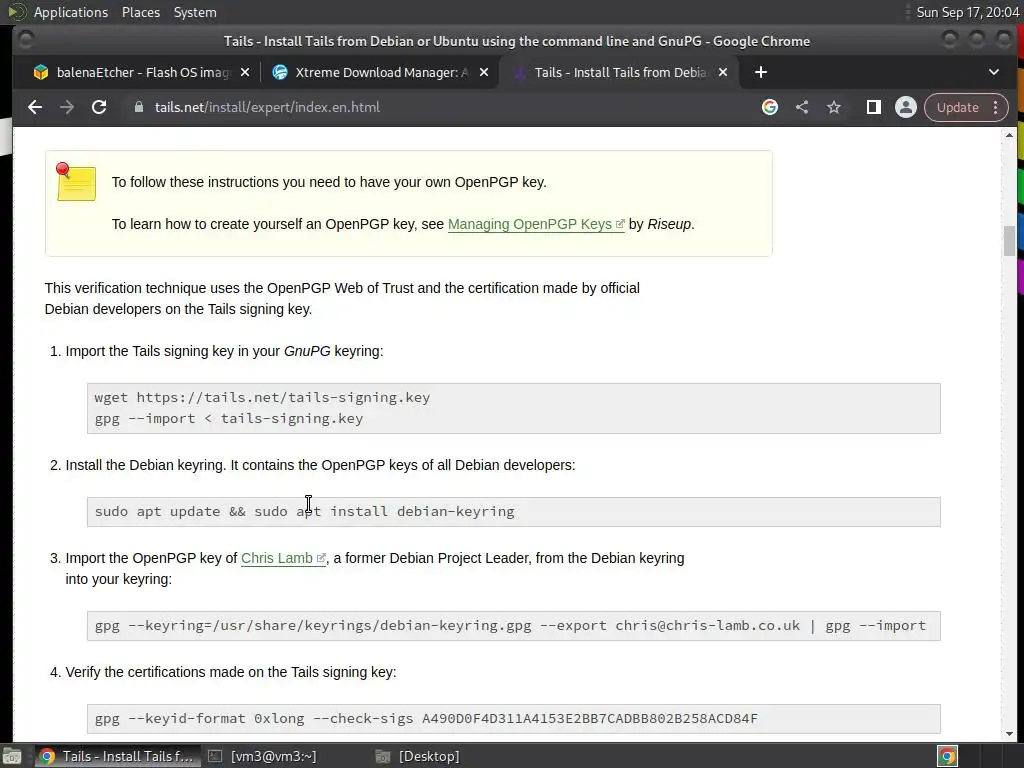Open Chrome's three-dot menu
Viewport: 1024px width, 768px height.
[x=996, y=107]
